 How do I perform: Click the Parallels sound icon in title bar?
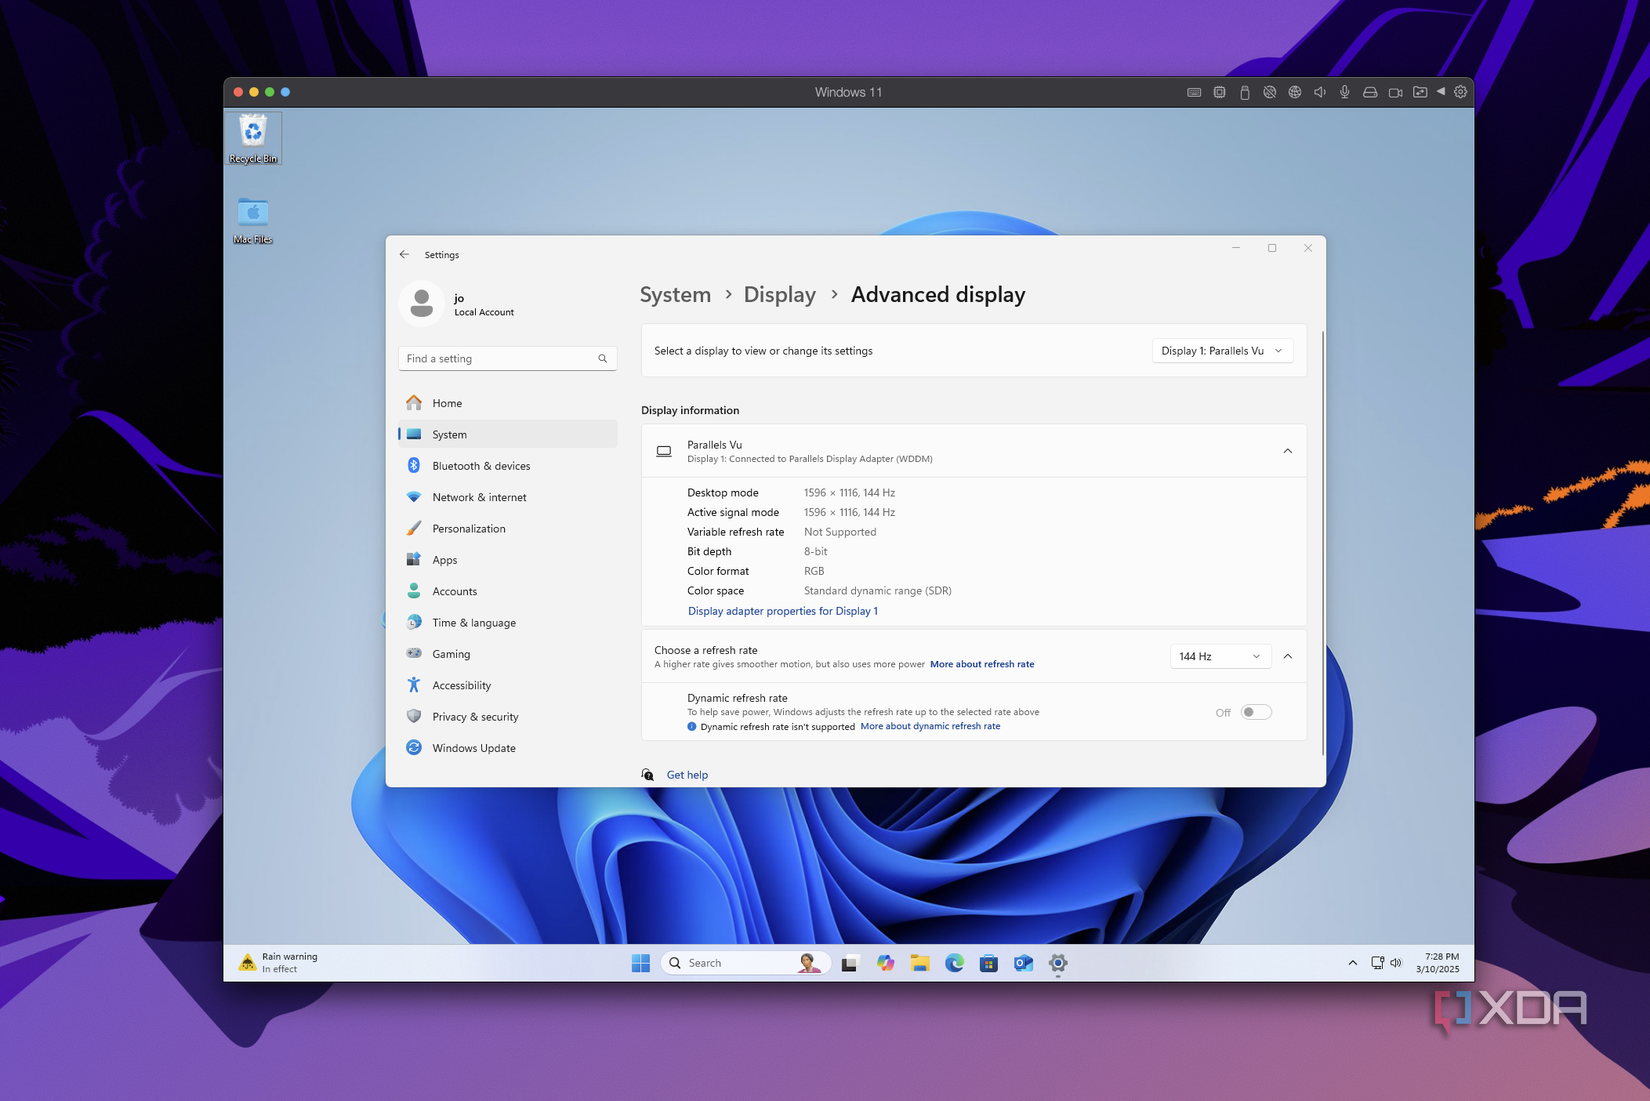[1320, 91]
